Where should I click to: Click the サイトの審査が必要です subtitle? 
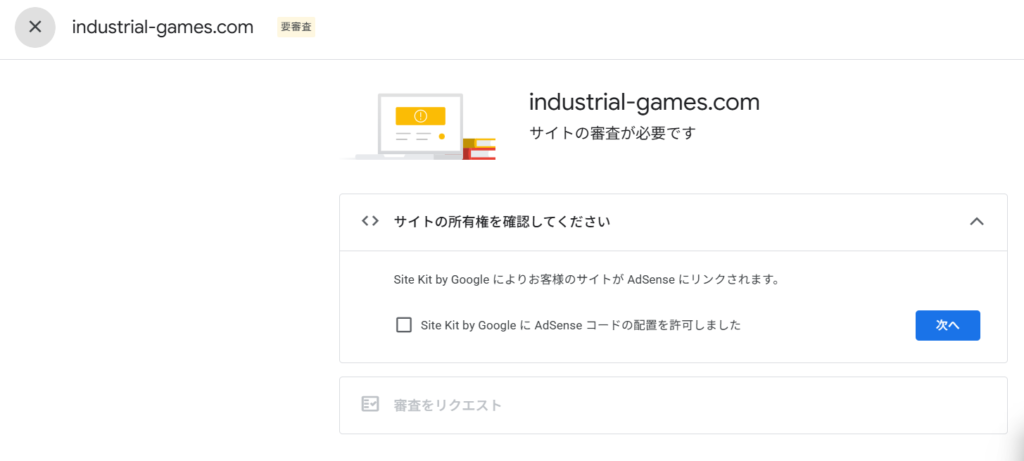(x=611, y=133)
